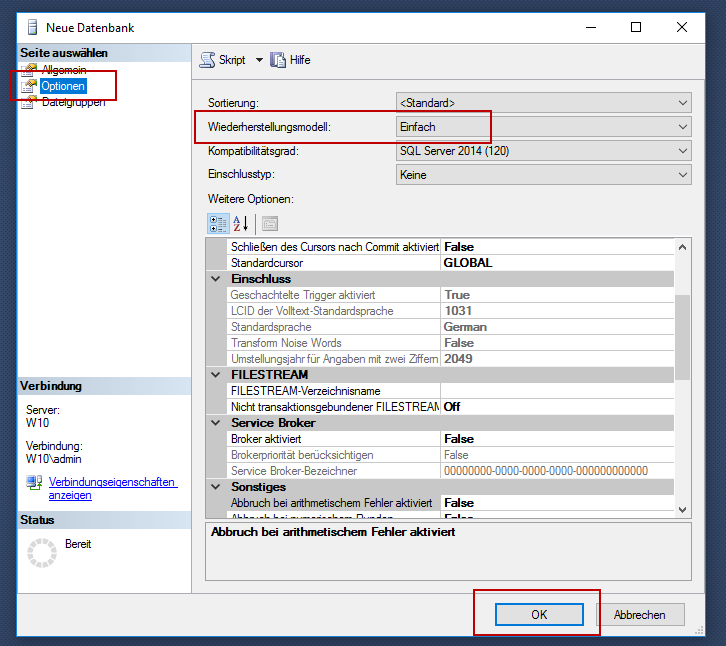Screen dimensions: 726x646
Task: Click the Hilfe help icon
Action: [278, 60]
